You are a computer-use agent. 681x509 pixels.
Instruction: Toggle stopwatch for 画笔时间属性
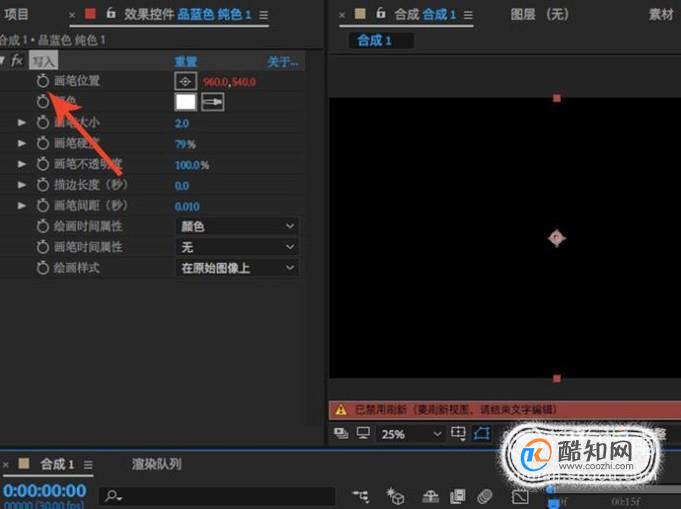pyautogui.click(x=43, y=247)
